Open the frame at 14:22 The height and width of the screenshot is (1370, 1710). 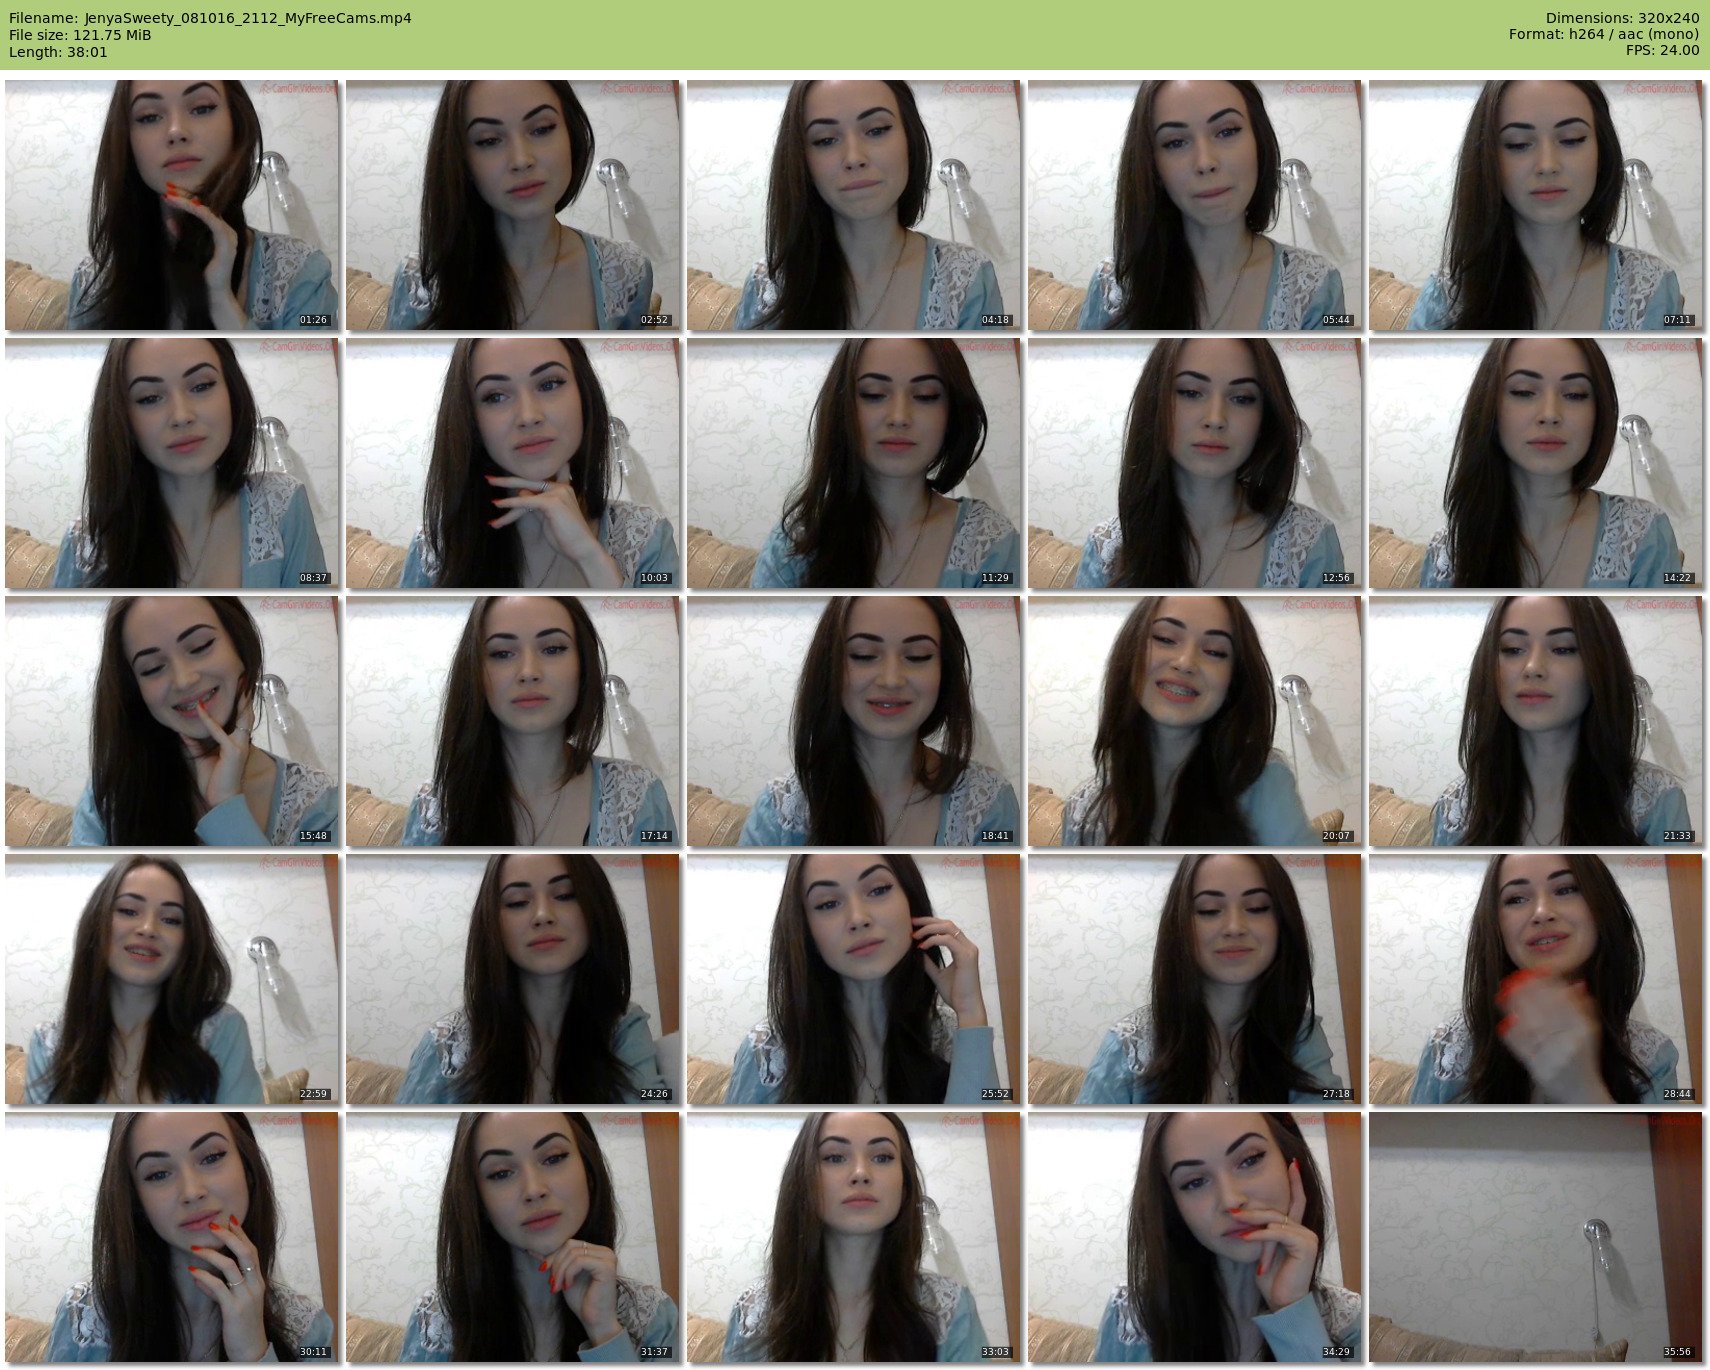pyautogui.click(x=1536, y=463)
